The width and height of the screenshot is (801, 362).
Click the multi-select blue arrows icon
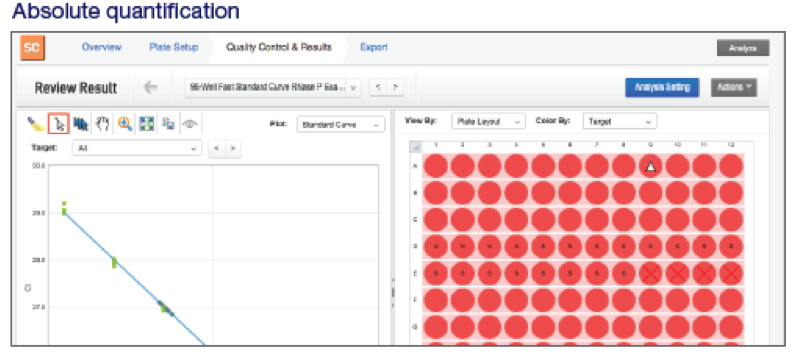pyautogui.click(x=81, y=124)
